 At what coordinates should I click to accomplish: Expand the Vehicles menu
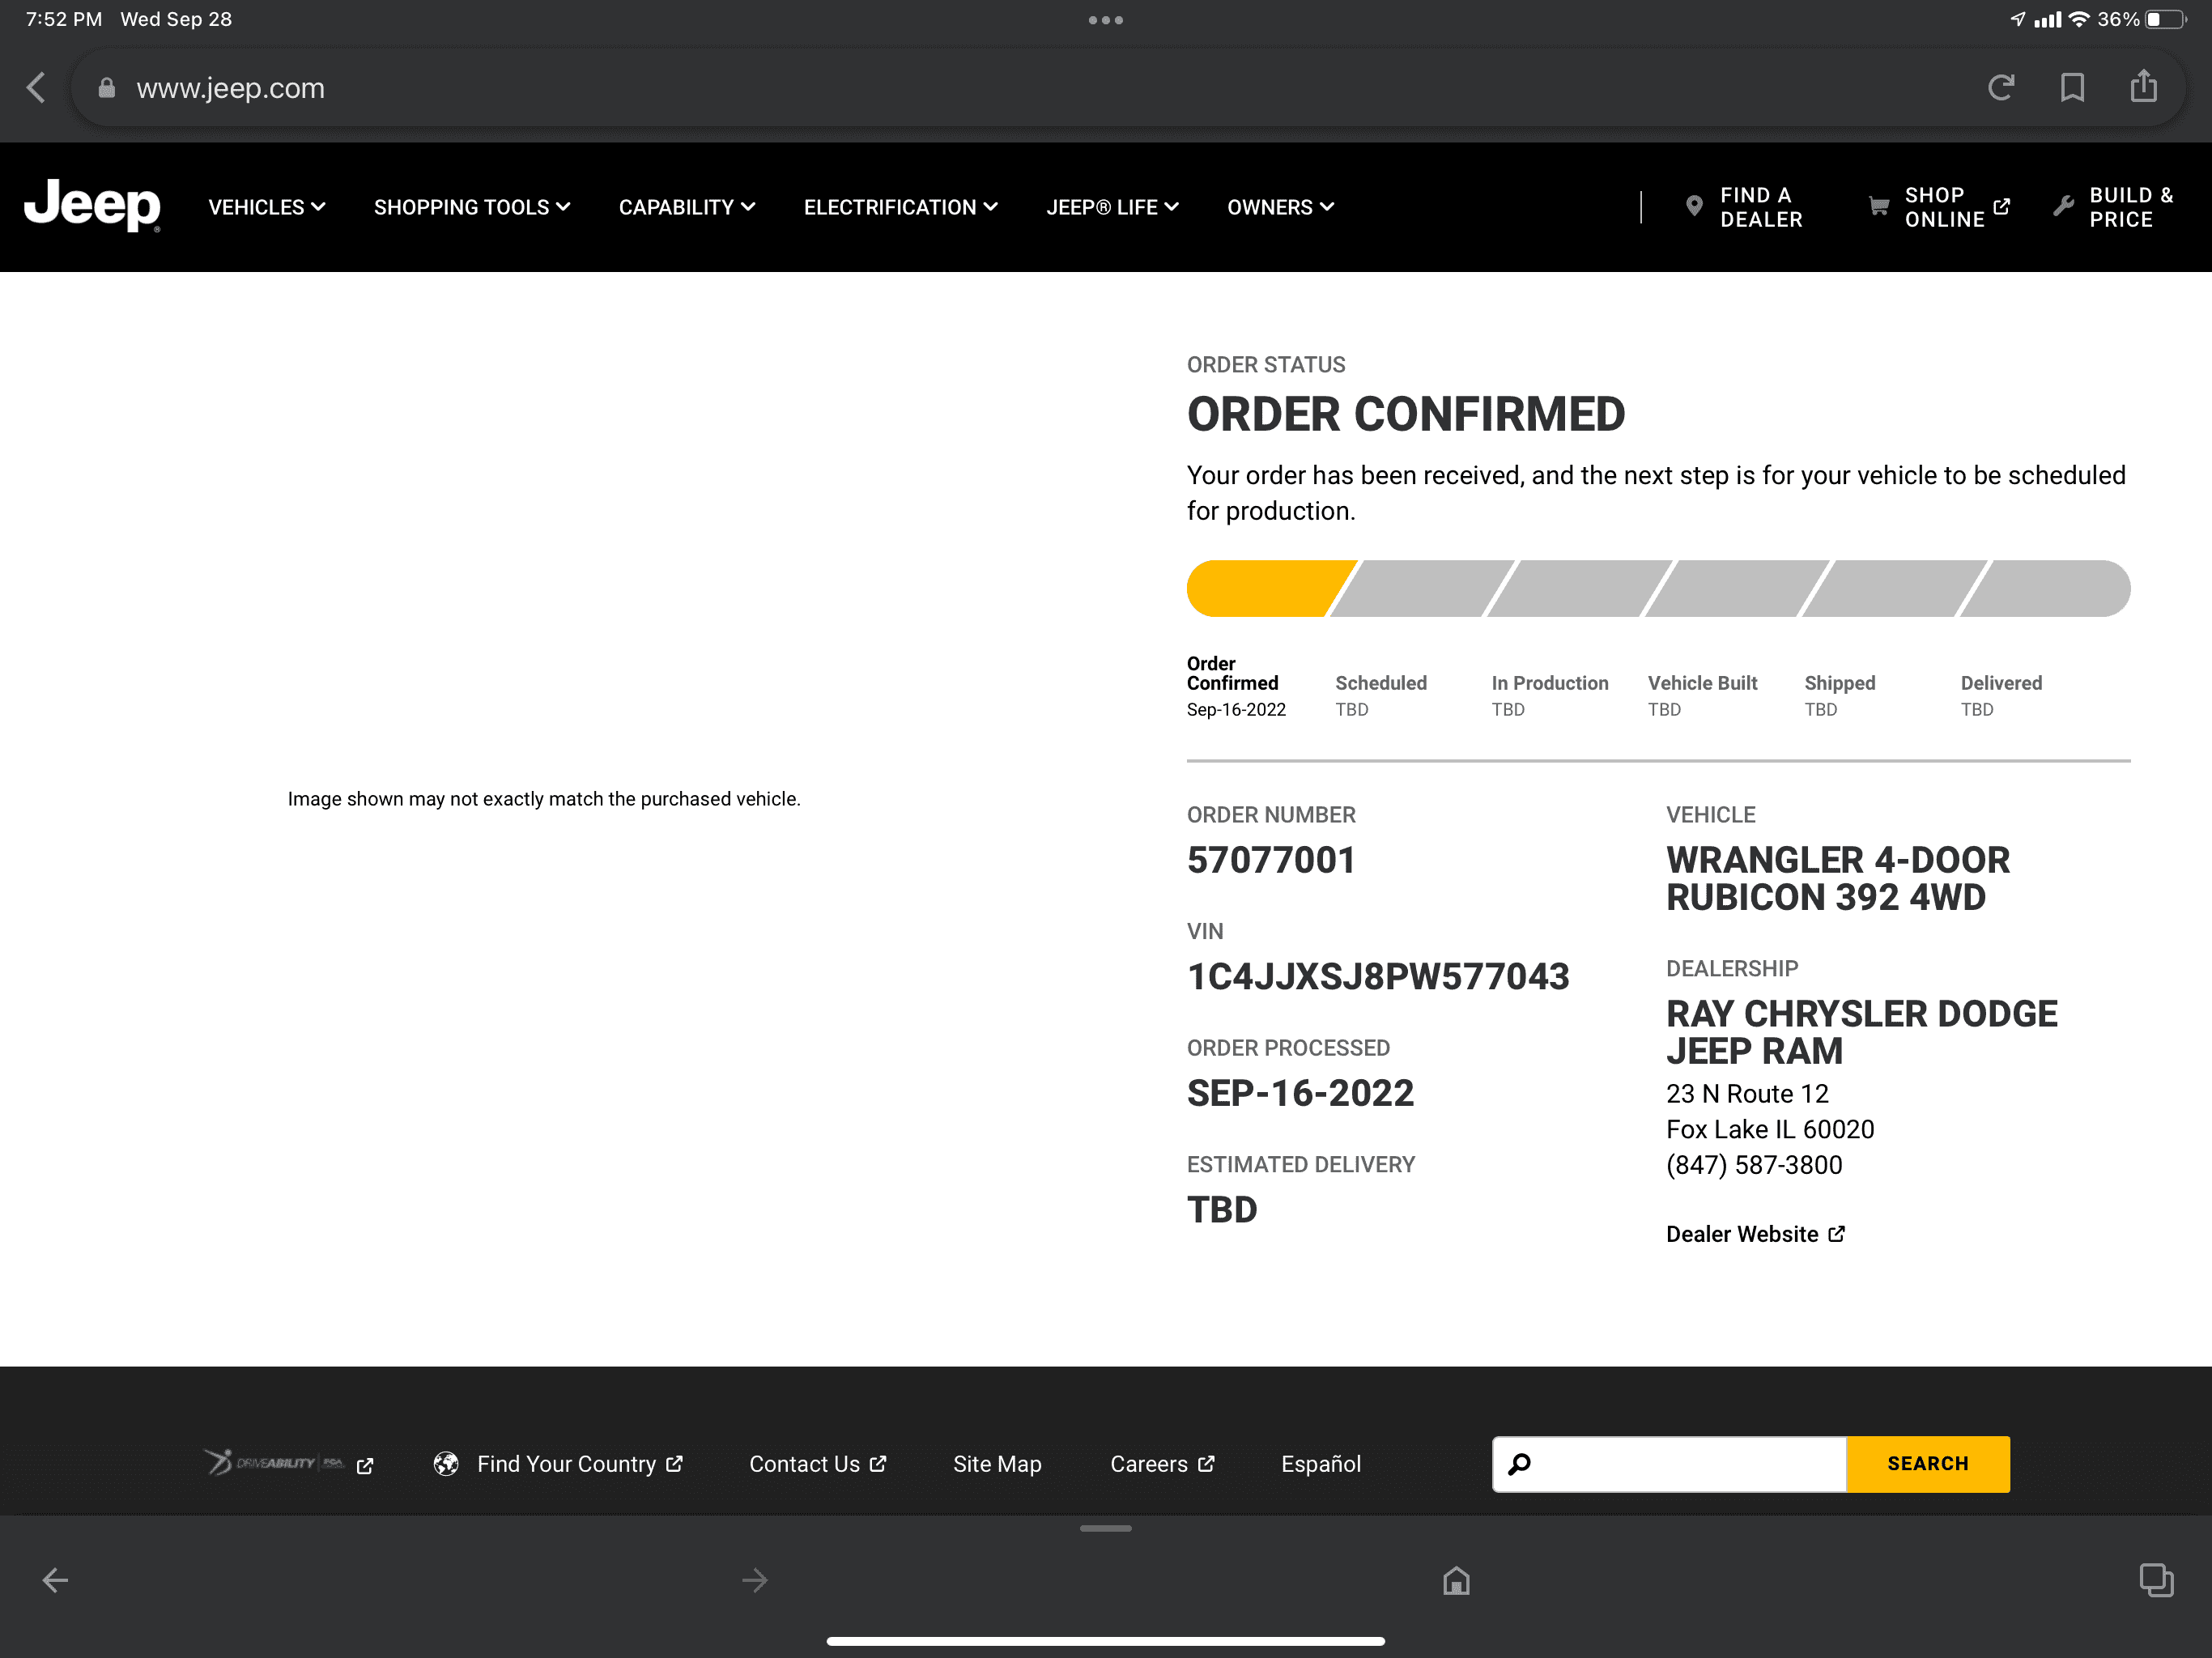pyautogui.click(x=267, y=207)
